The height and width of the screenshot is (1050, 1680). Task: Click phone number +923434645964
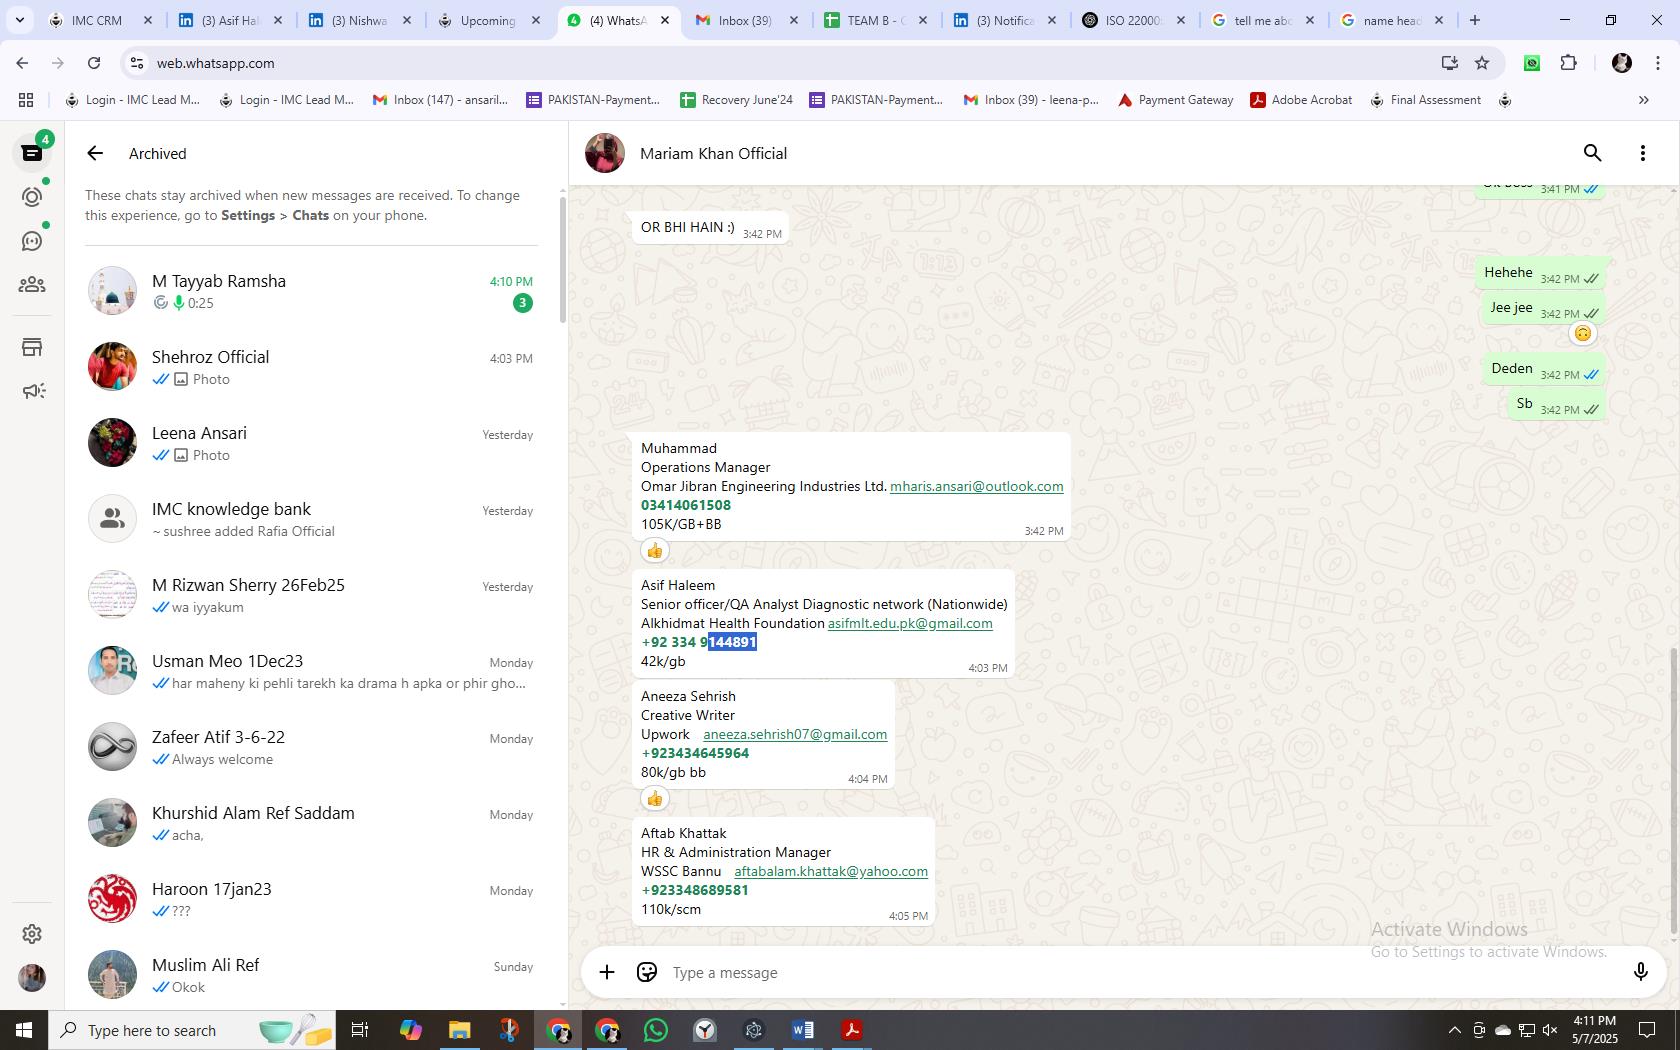695,753
